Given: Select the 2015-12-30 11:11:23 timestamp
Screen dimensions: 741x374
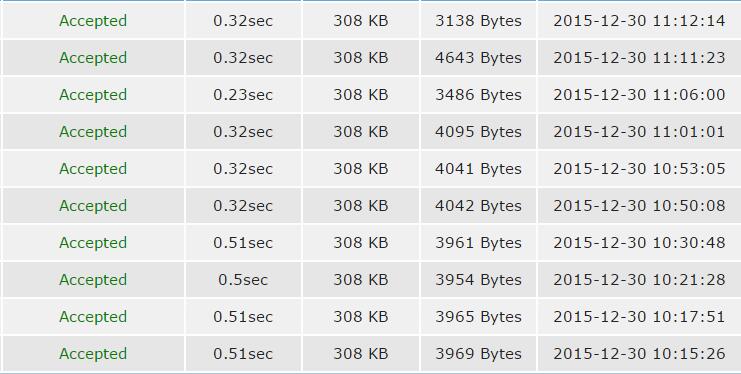Looking at the screenshot, I should (x=639, y=58).
